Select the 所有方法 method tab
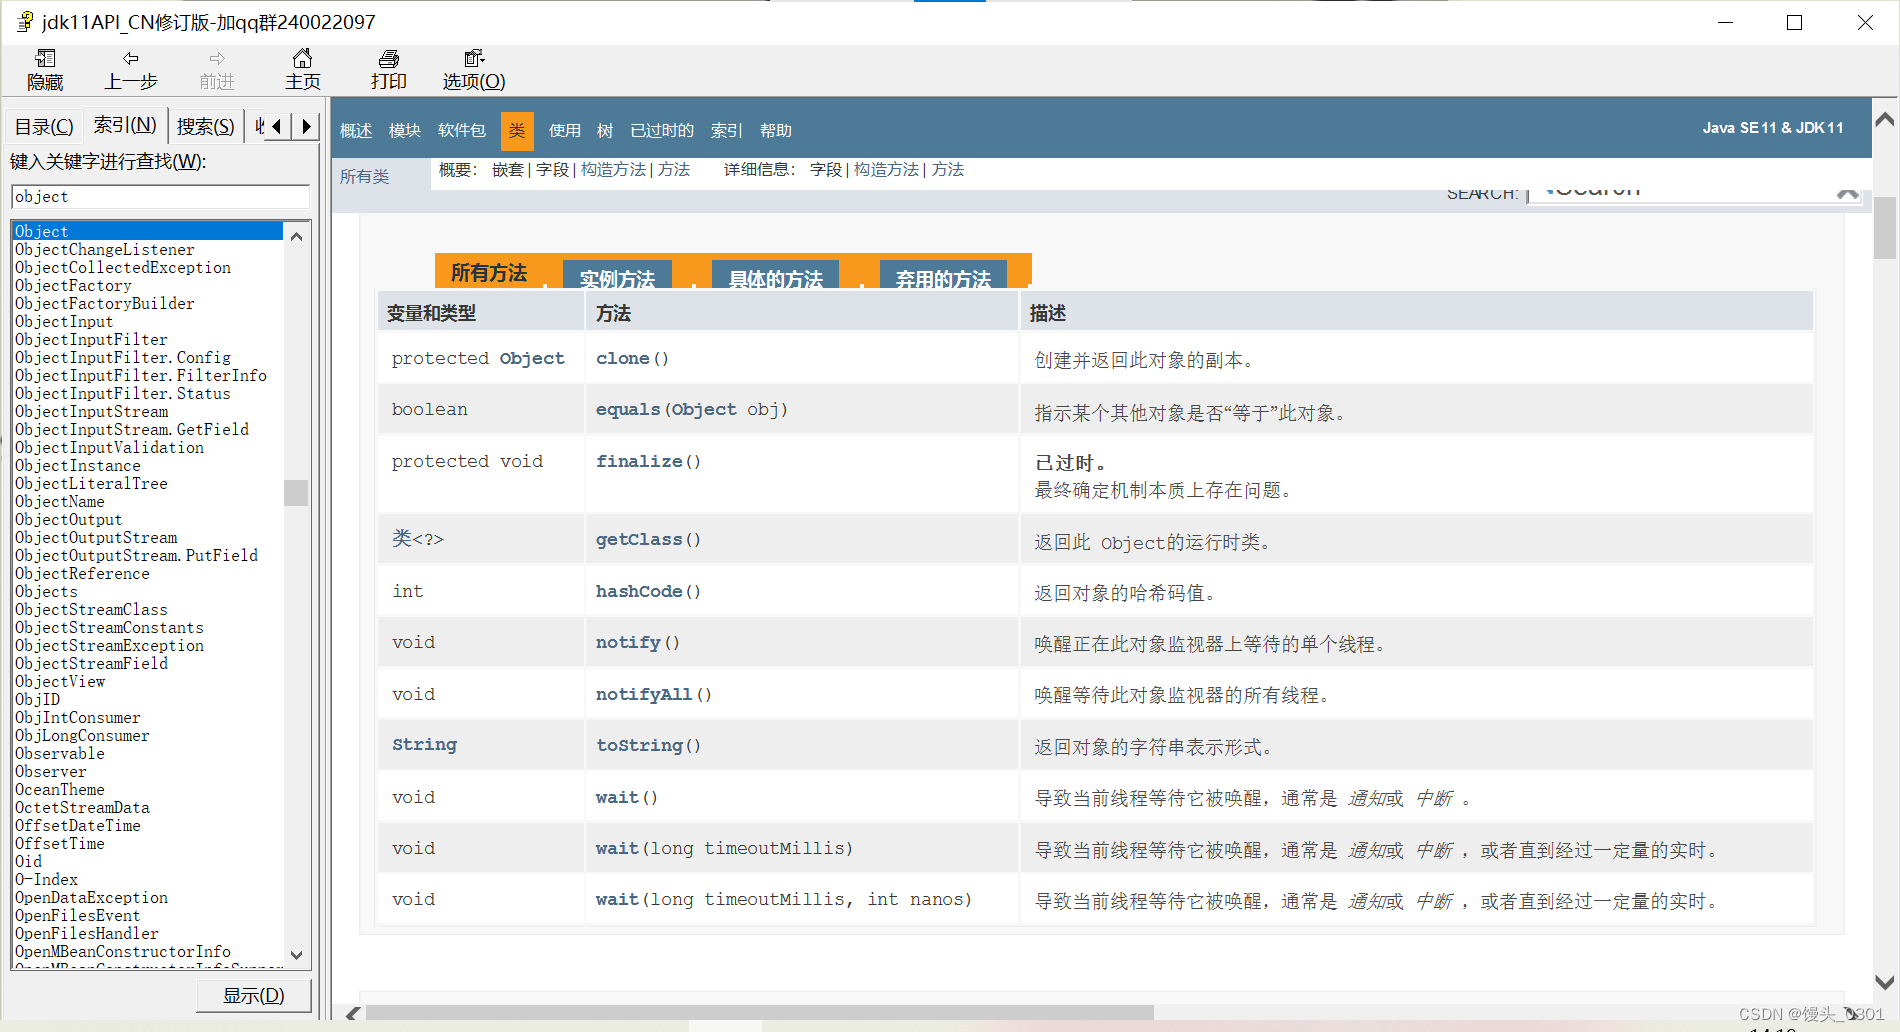The height and width of the screenshot is (1032, 1900). pos(488,272)
